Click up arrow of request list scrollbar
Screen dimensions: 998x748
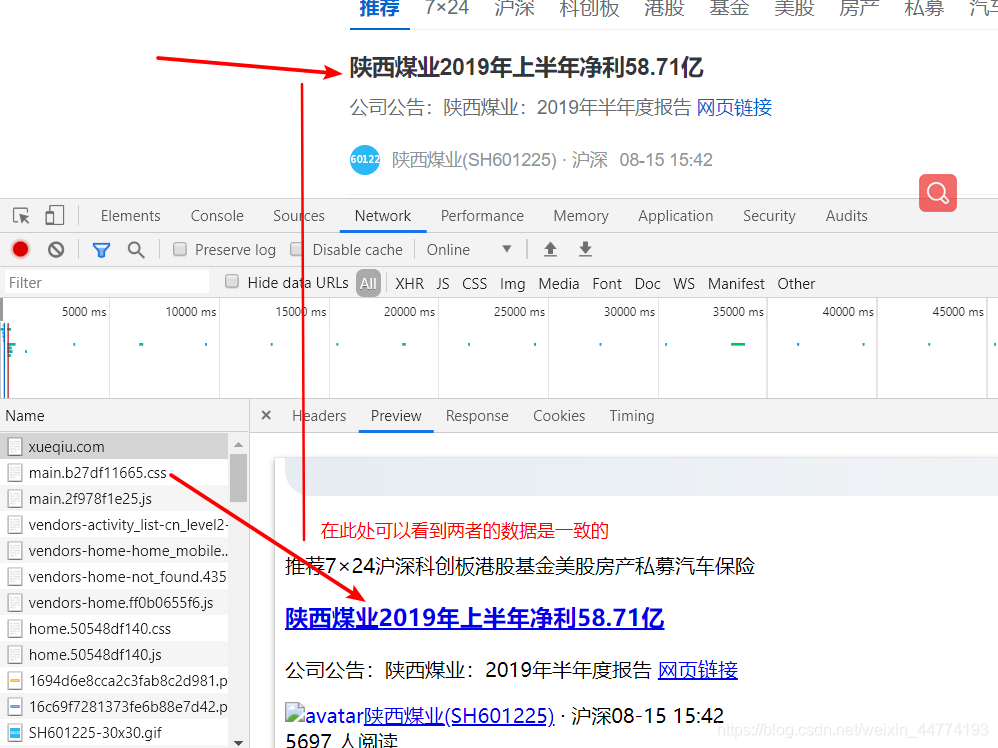pos(238,444)
